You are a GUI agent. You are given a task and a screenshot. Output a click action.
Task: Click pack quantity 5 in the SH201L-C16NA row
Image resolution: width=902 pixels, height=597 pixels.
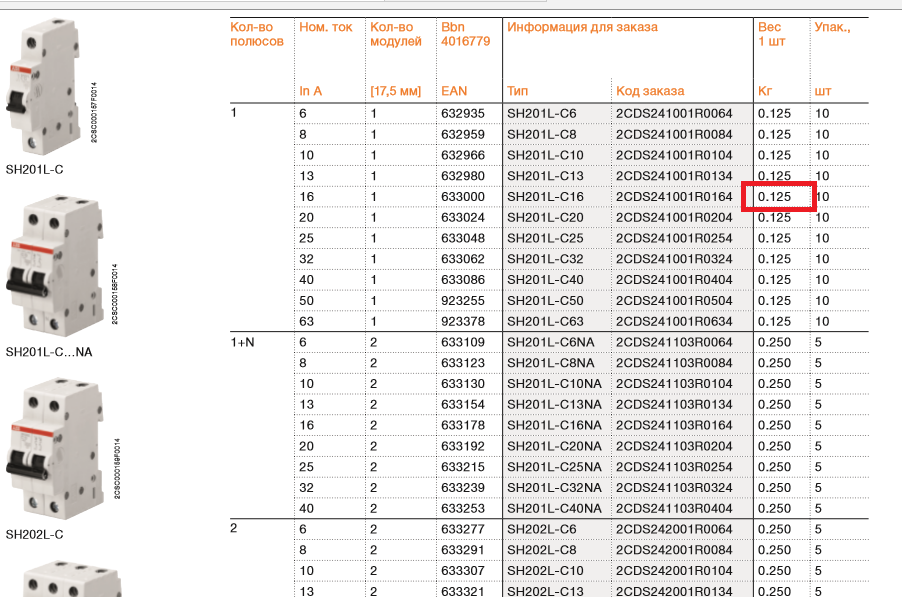click(818, 425)
